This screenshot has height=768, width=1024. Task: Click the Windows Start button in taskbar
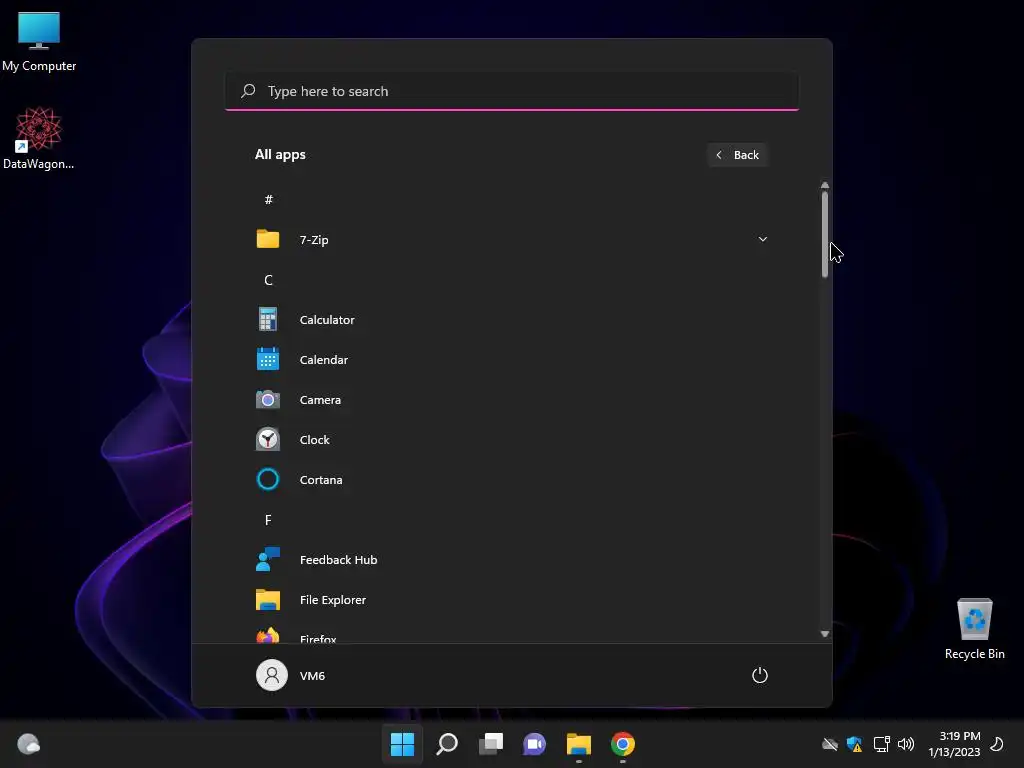pos(402,744)
